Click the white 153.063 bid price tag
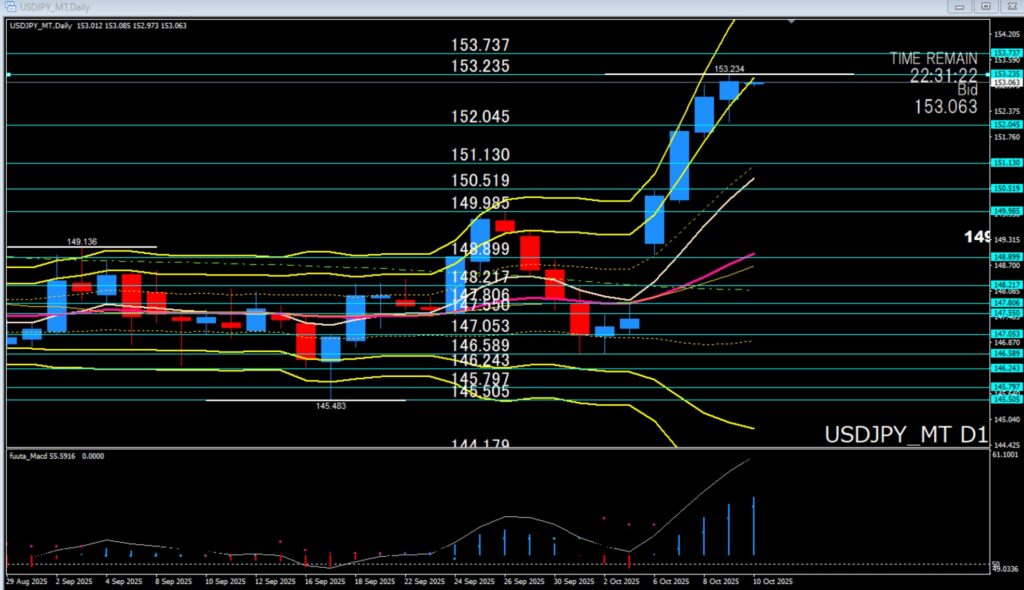 click(x=1004, y=83)
